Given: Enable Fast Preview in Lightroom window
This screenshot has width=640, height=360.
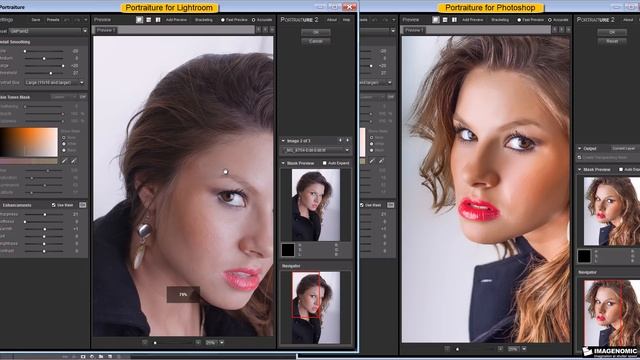Looking at the screenshot, I should click(x=223, y=20).
